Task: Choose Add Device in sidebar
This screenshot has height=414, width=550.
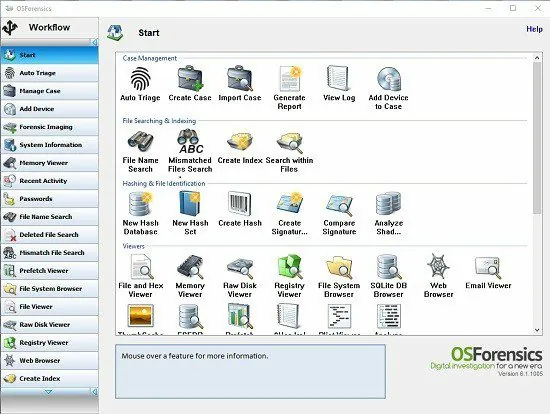Action: (x=49, y=109)
